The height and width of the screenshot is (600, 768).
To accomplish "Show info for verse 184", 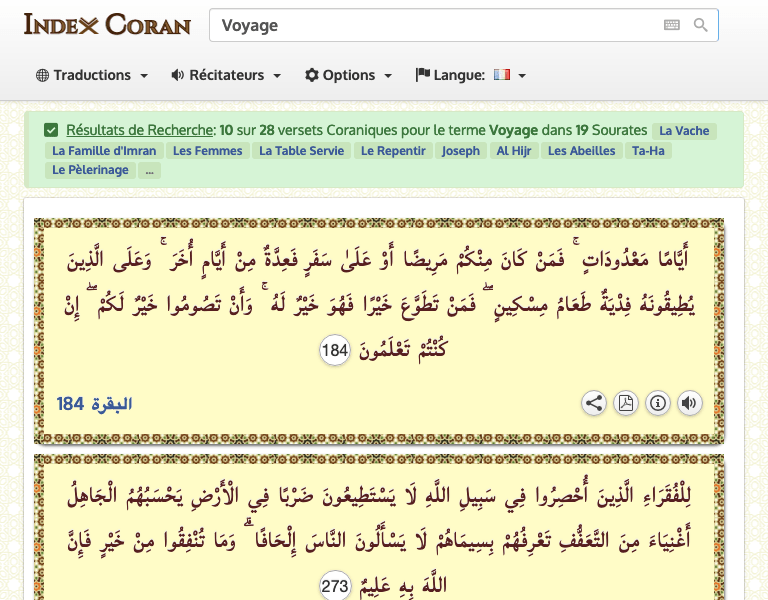I will 657,403.
